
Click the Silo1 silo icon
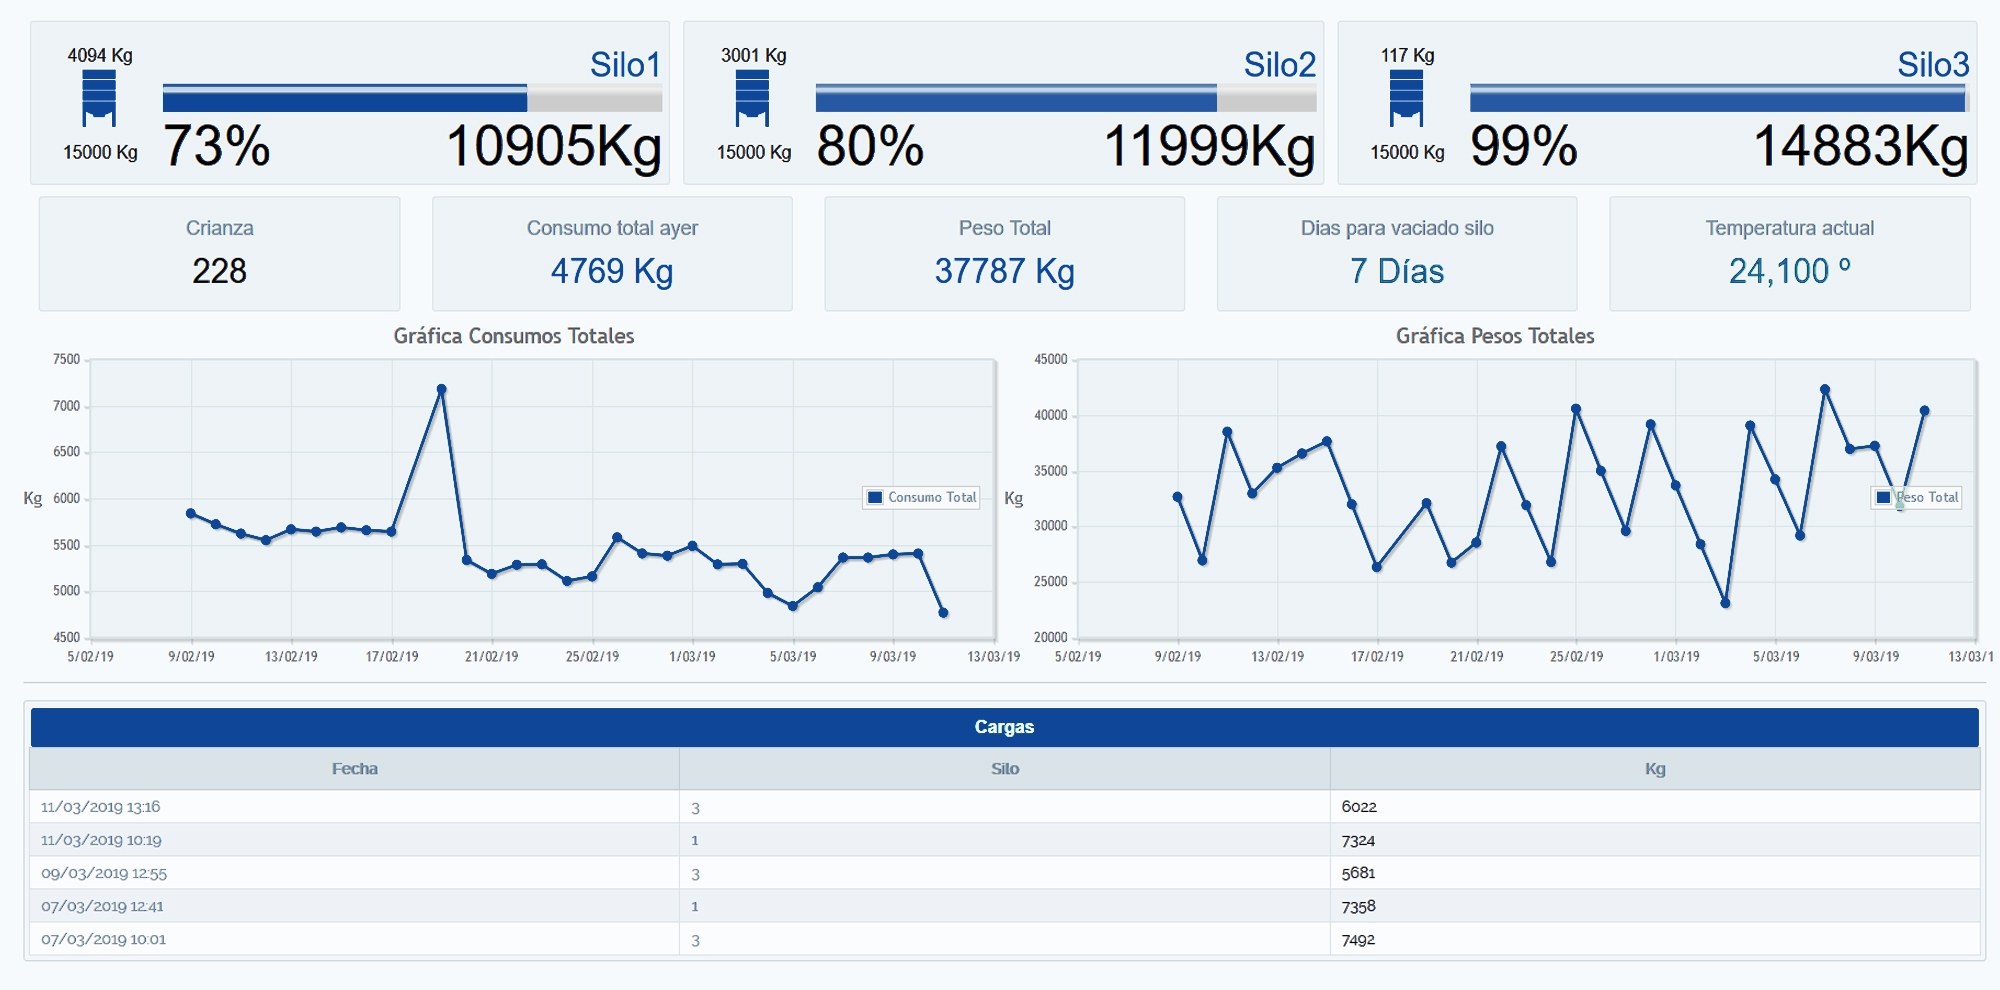click(x=99, y=99)
